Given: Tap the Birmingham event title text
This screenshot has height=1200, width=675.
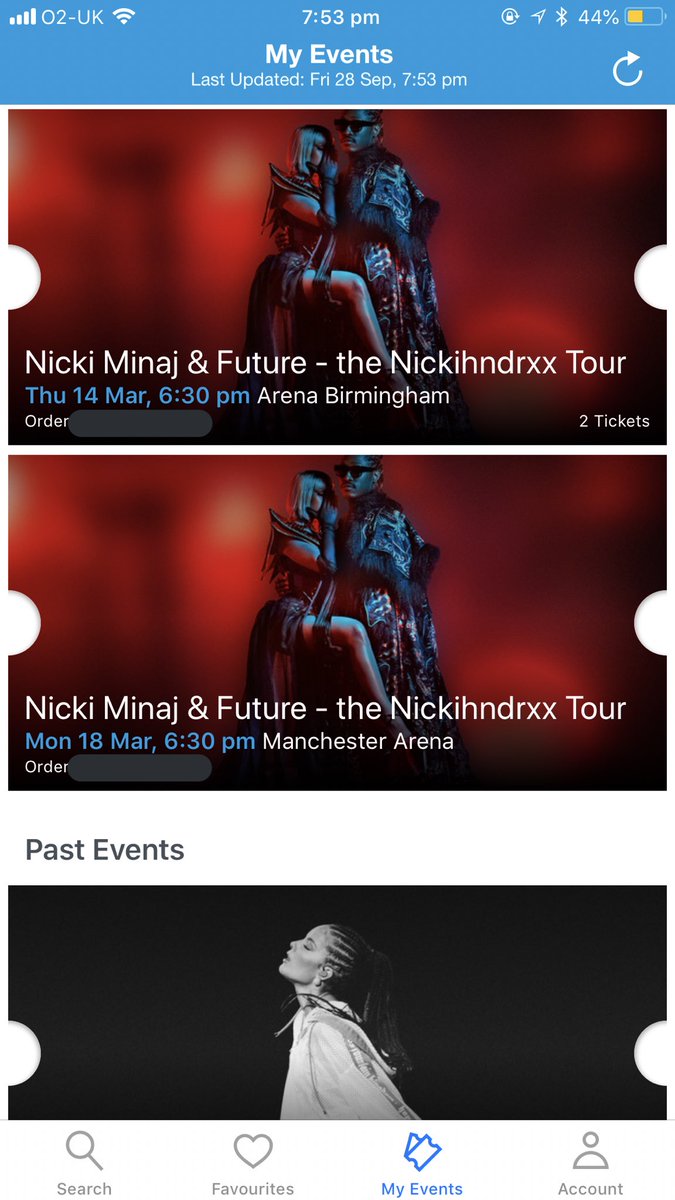Looking at the screenshot, I should 325,362.
